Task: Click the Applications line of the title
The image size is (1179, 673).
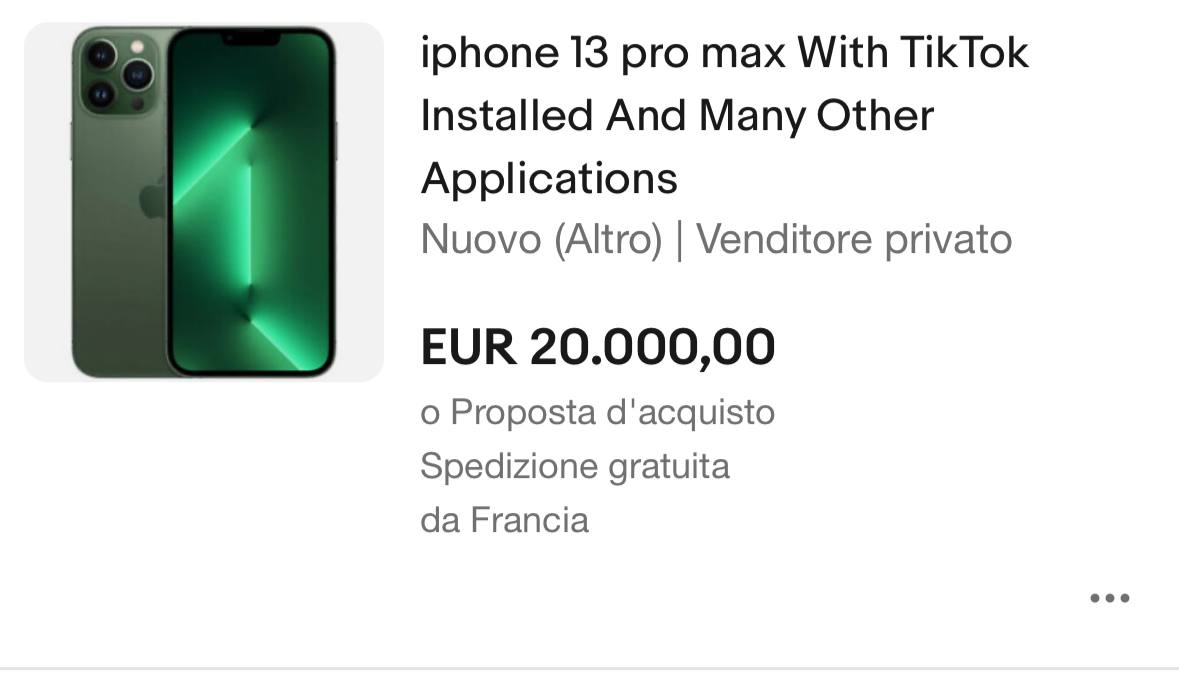Action: [549, 179]
